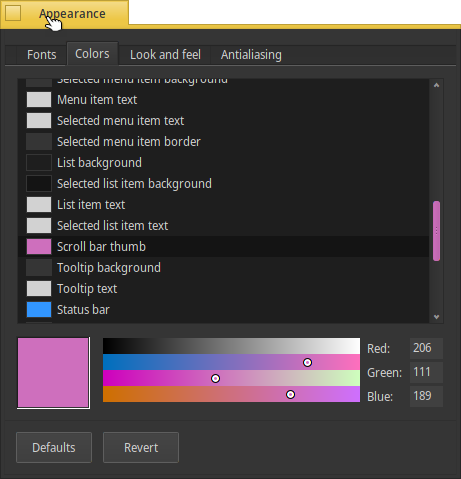Click the red channel slider handle
461x479 pixels.
(307, 362)
